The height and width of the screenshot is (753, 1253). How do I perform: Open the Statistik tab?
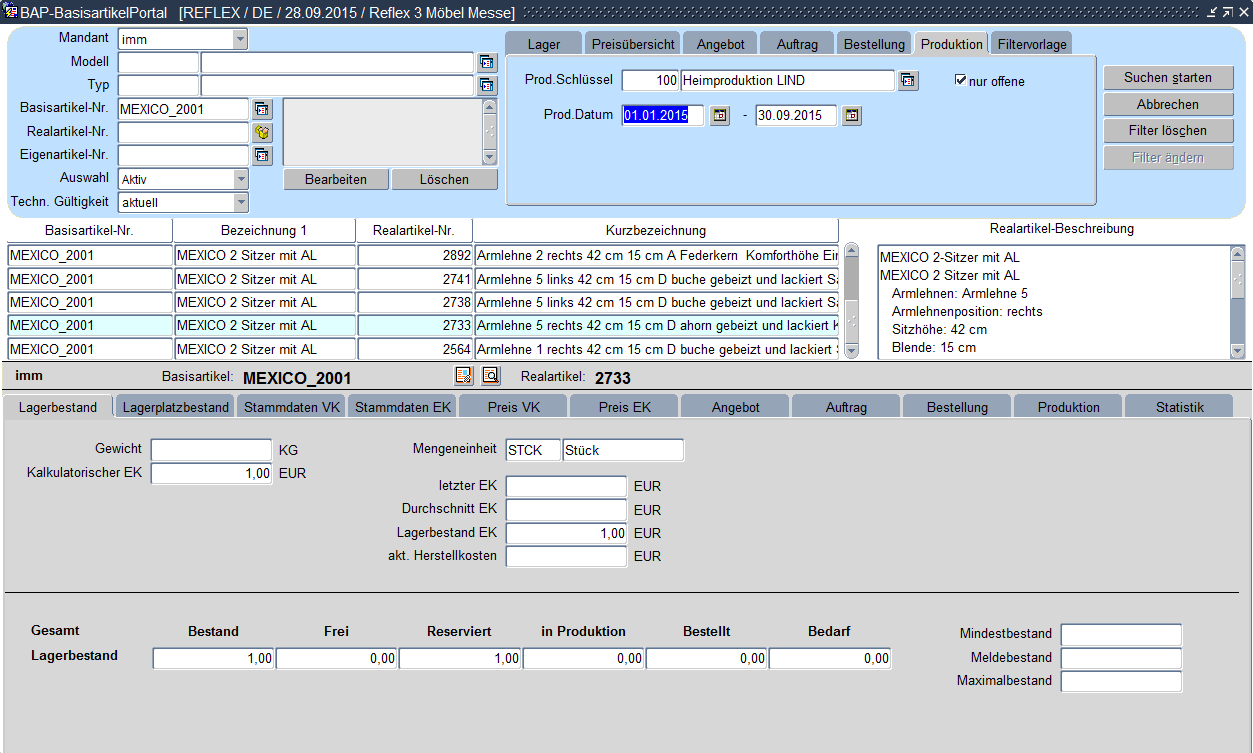click(x=1179, y=407)
